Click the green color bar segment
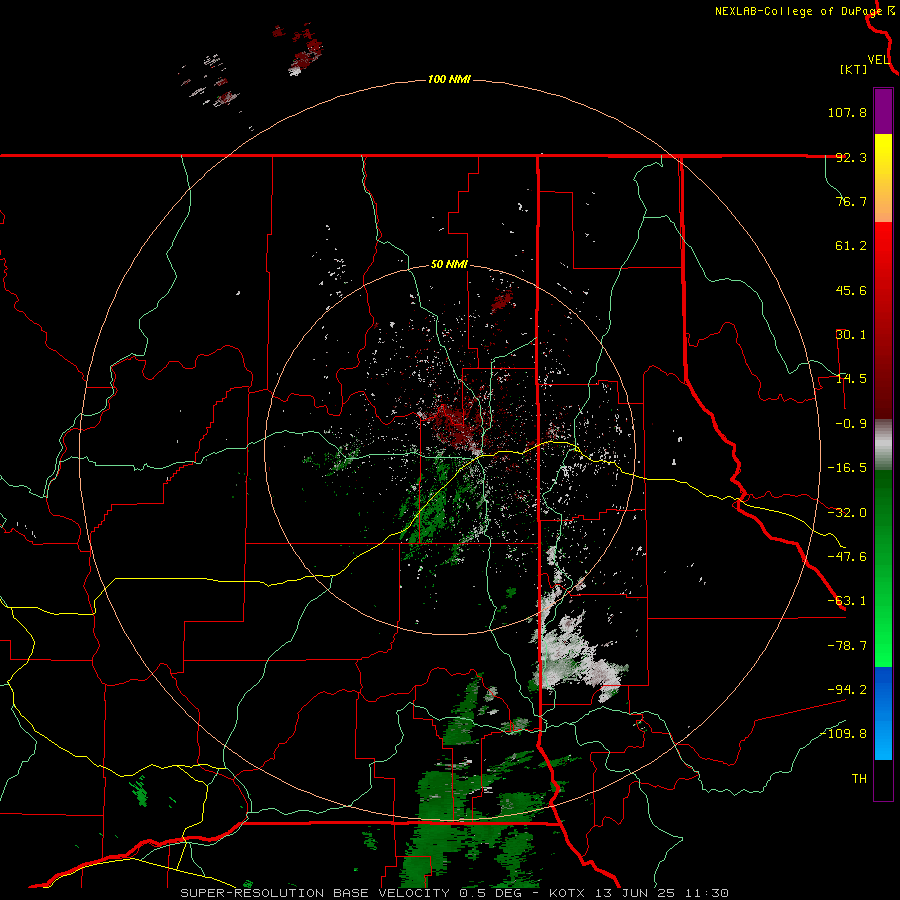Viewport: 900px width, 900px height. 883,568
